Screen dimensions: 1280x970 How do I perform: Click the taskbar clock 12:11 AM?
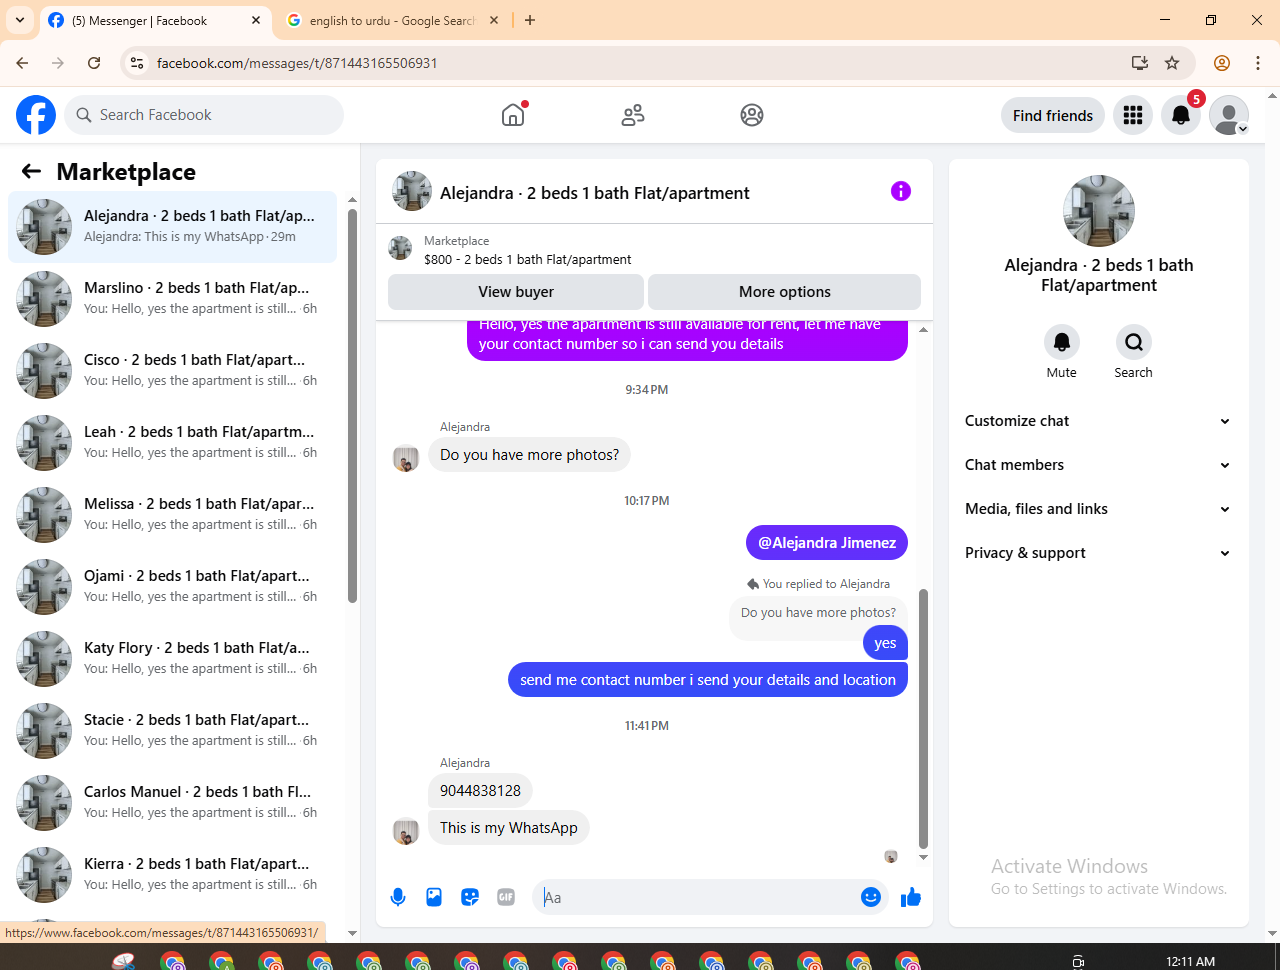click(1190, 961)
